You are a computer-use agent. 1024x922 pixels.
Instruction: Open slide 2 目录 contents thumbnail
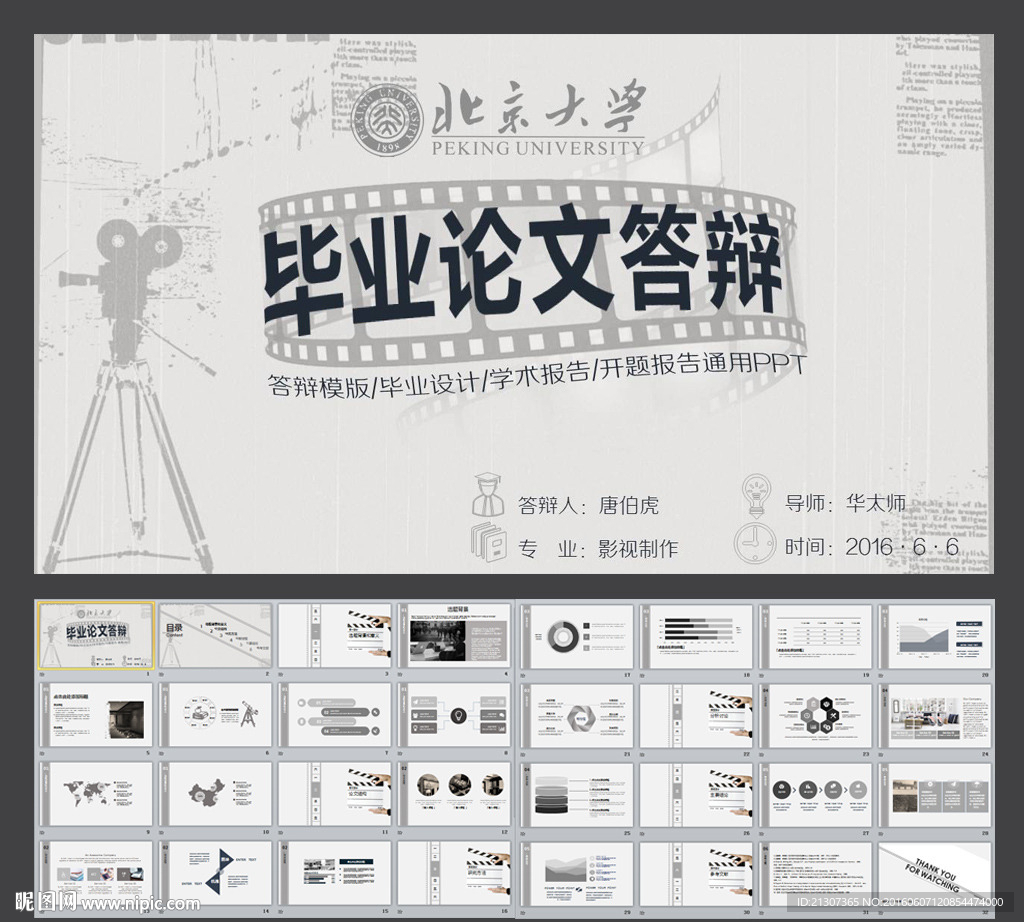coord(215,635)
